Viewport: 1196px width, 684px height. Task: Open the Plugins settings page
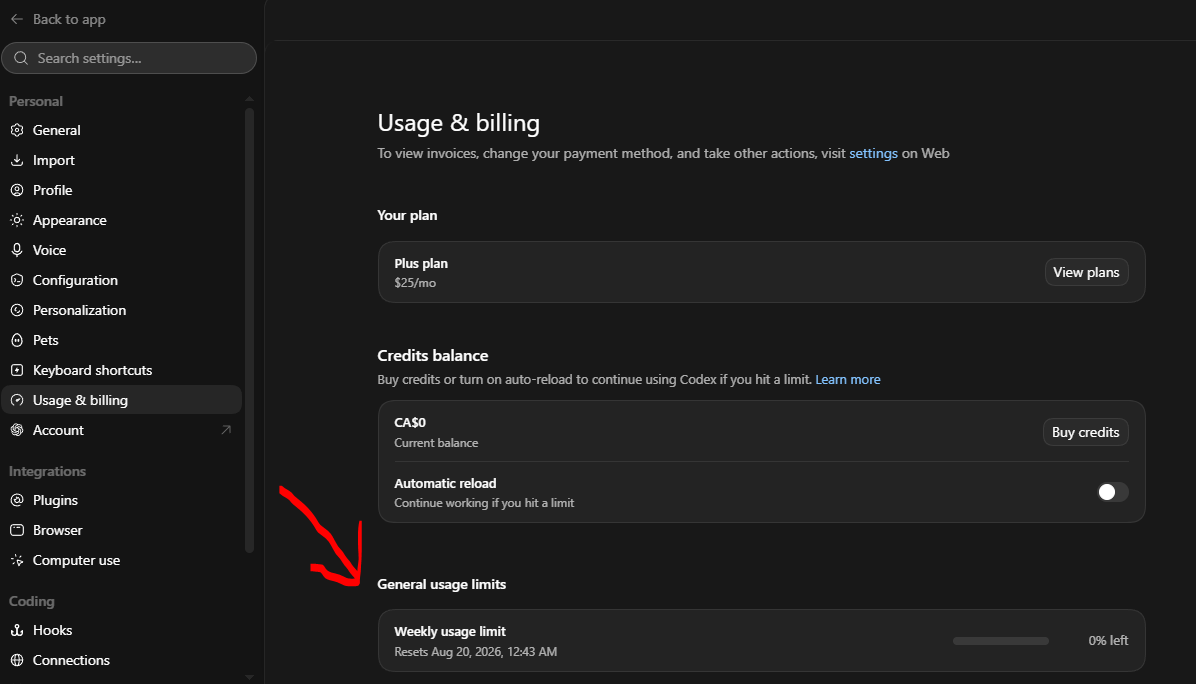click(x=122, y=500)
